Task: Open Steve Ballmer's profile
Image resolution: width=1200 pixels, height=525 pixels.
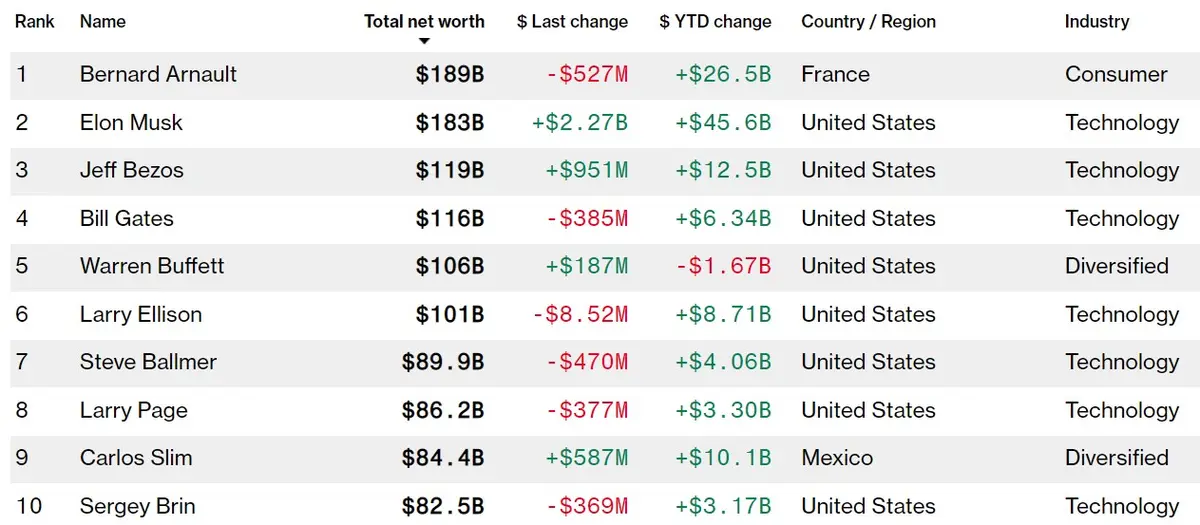Action: coord(148,362)
